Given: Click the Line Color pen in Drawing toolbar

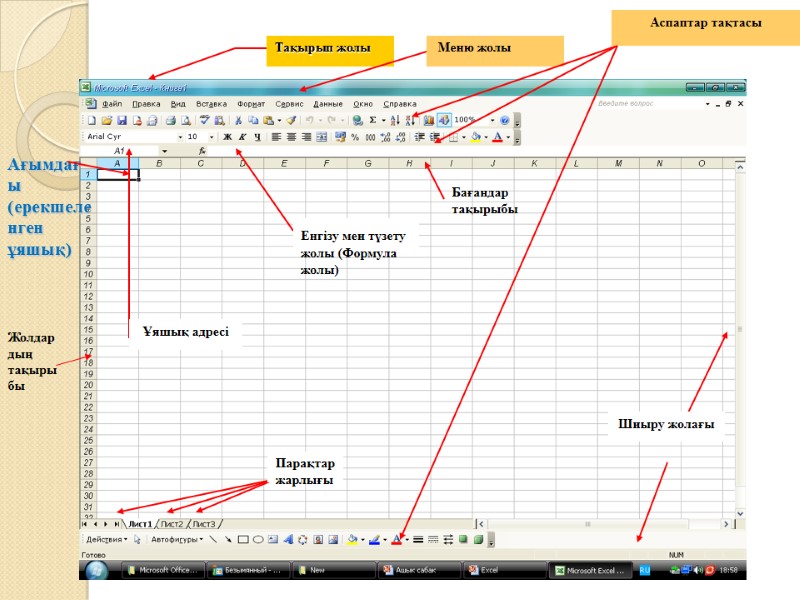Looking at the screenshot, I should pyautogui.click(x=374, y=539).
